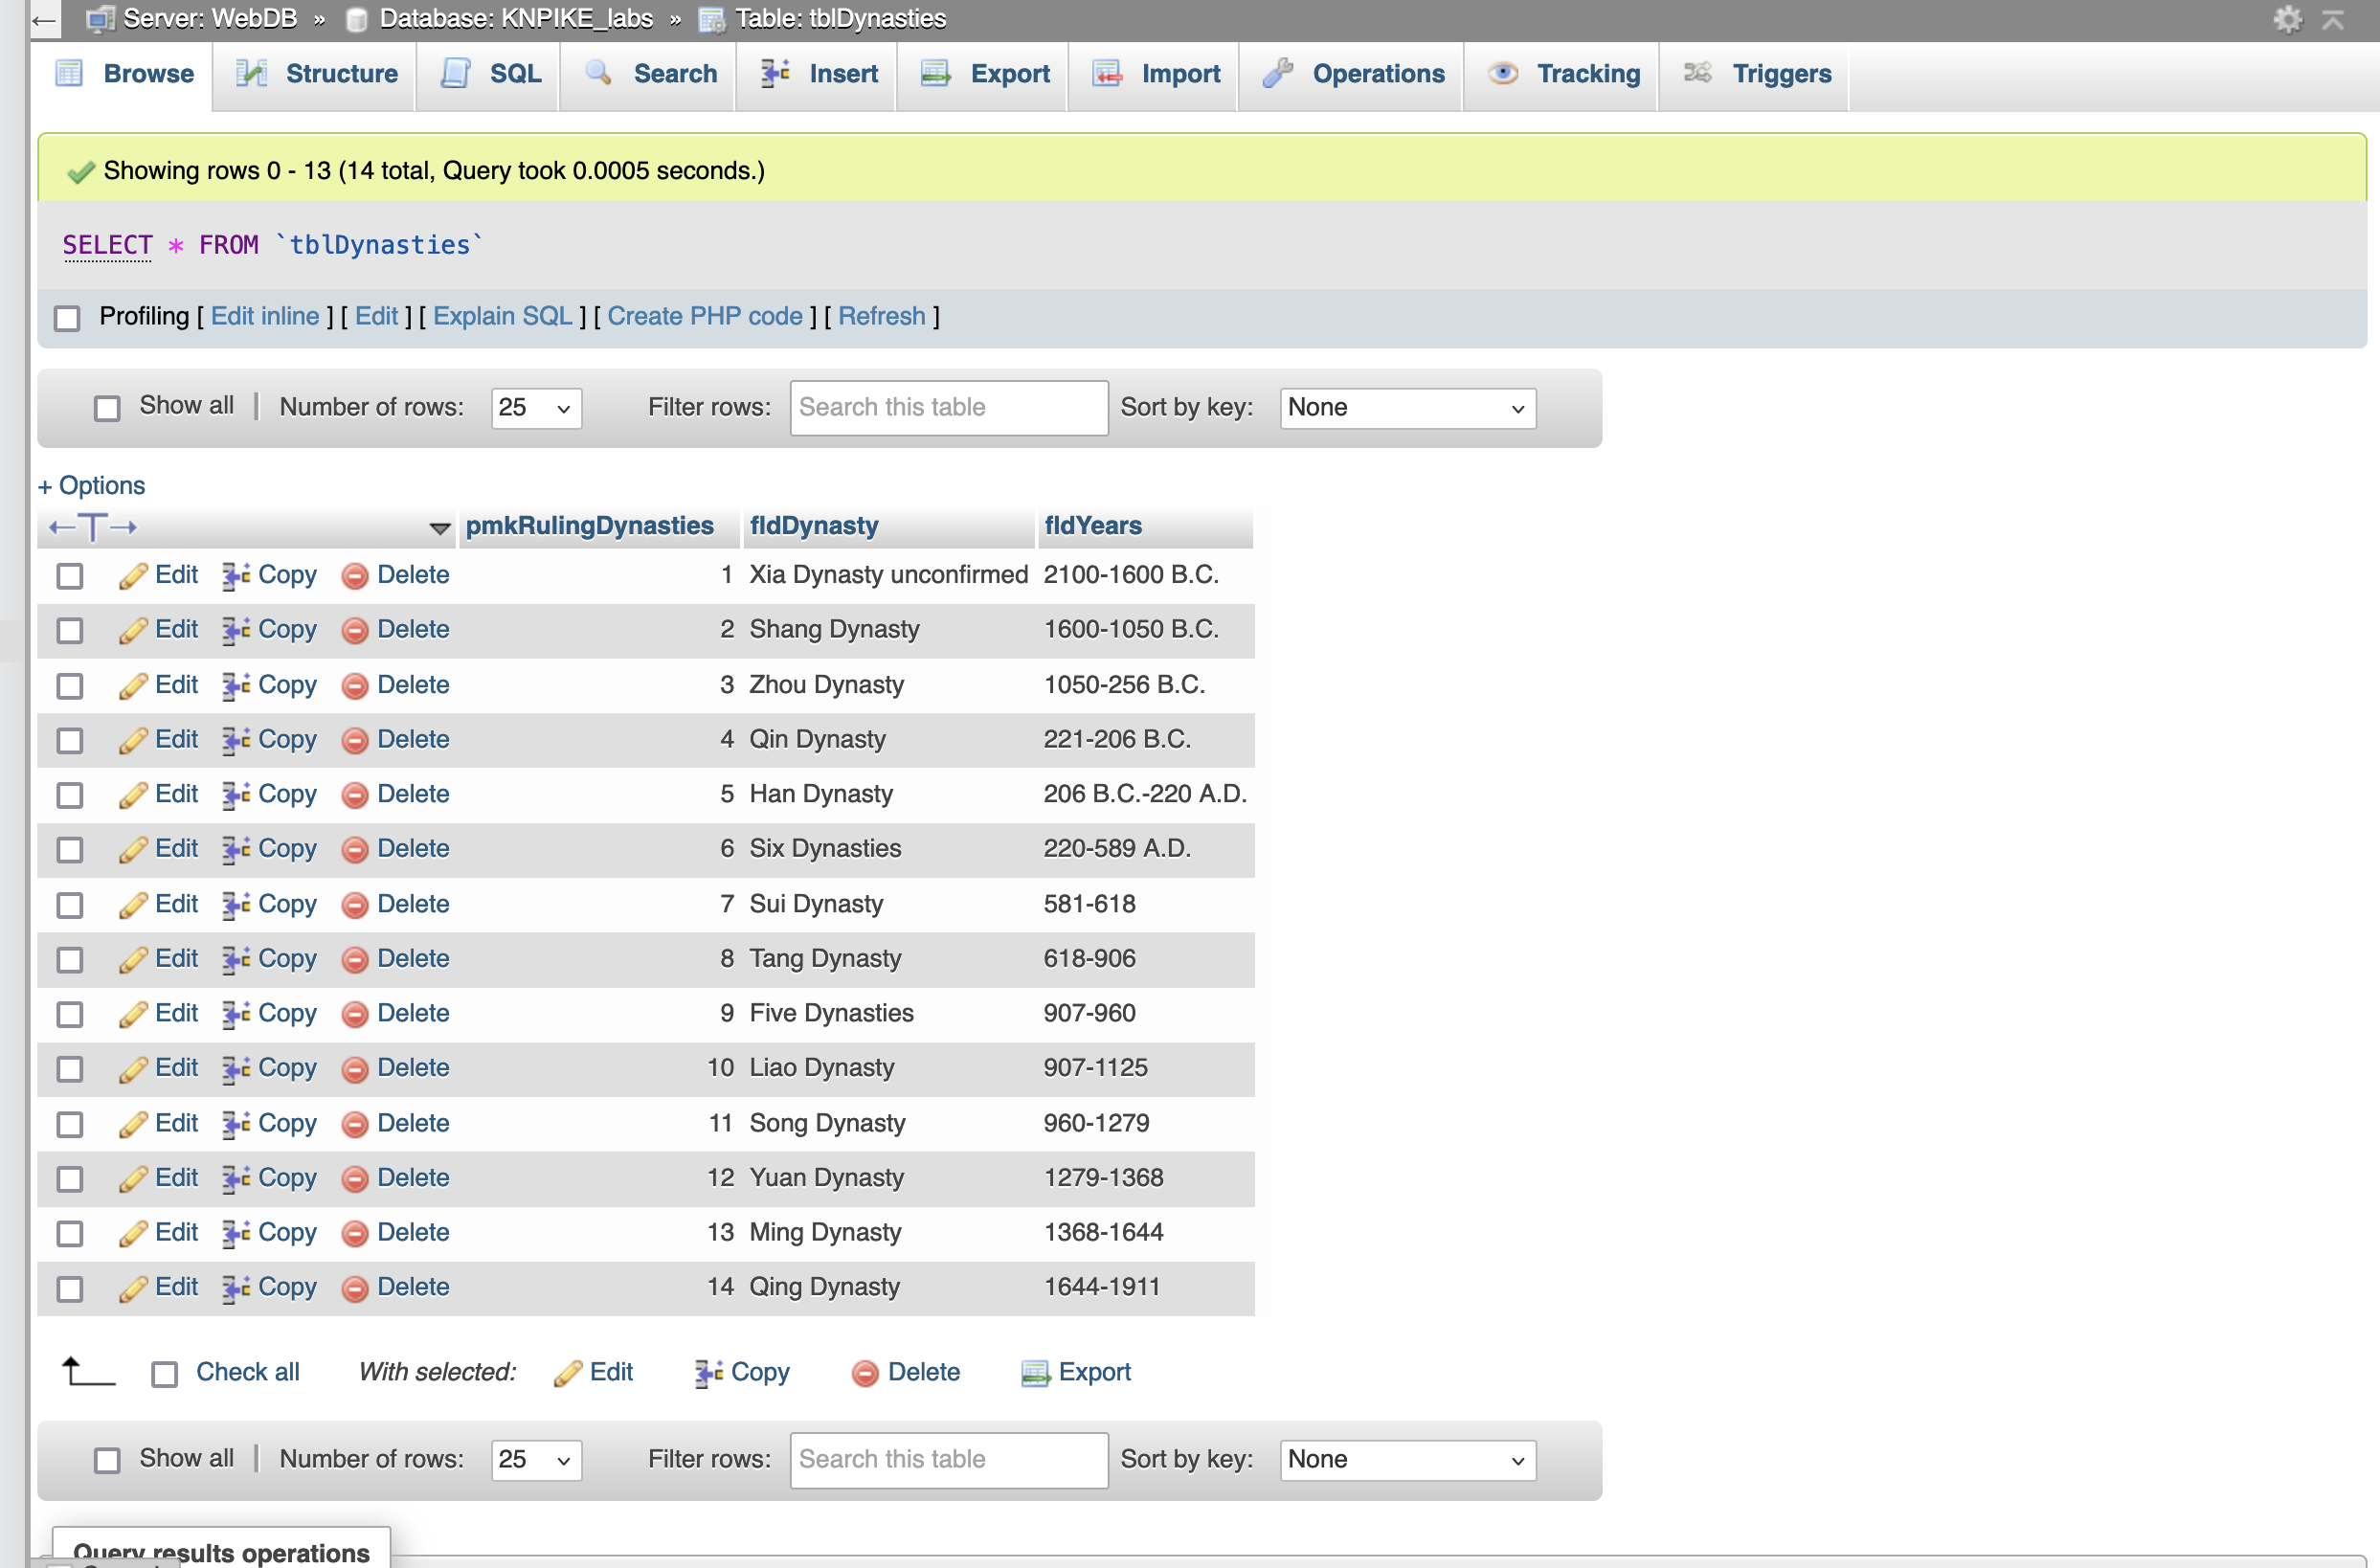Screen dimensions: 2380x1568
Task: Expand the + Options link
Action: click(x=92, y=486)
